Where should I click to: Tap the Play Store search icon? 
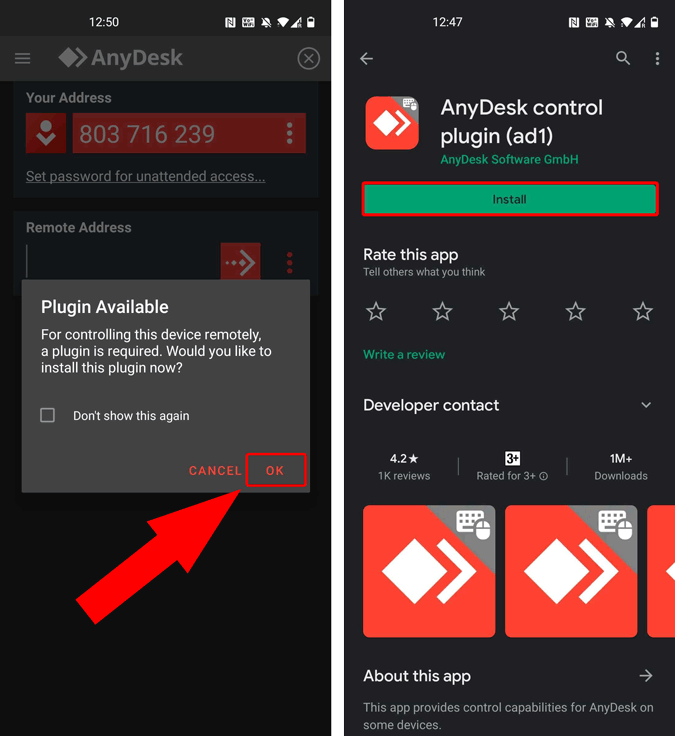coord(623,58)
